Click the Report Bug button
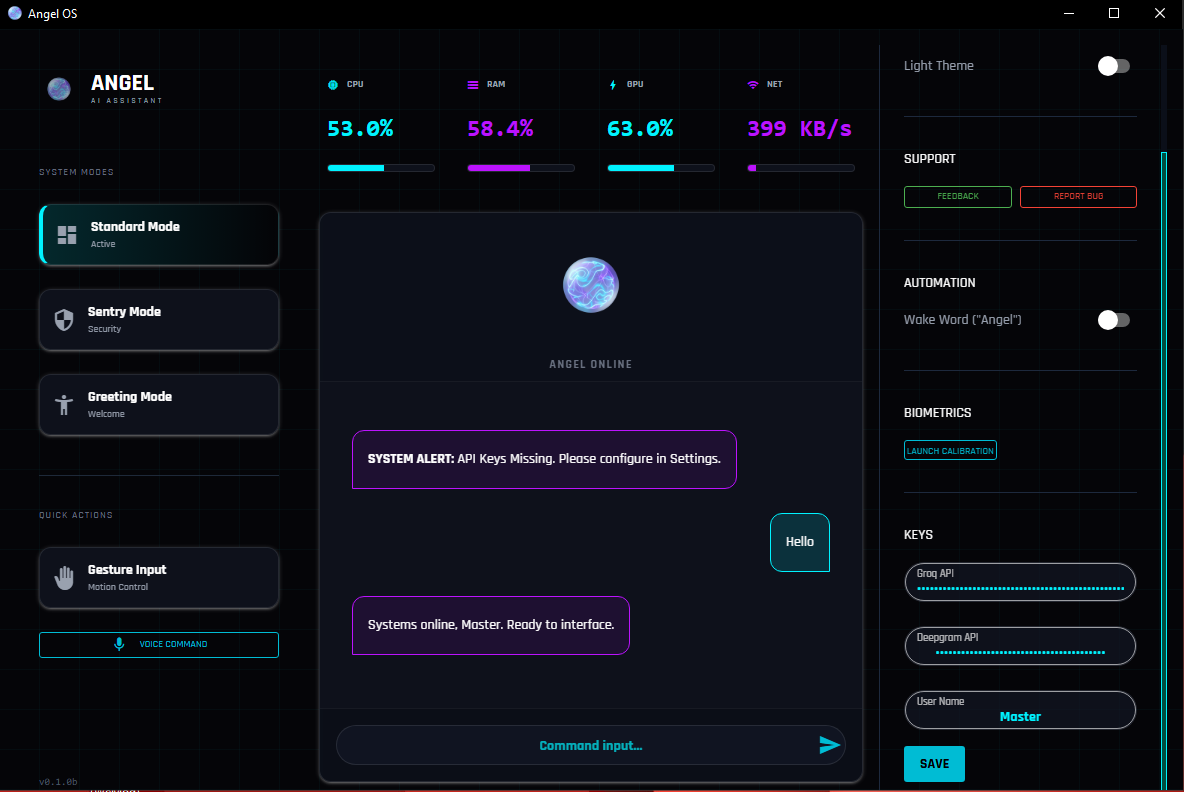The width and height of the screenshot is (1184, 792). coord(1078,196)
